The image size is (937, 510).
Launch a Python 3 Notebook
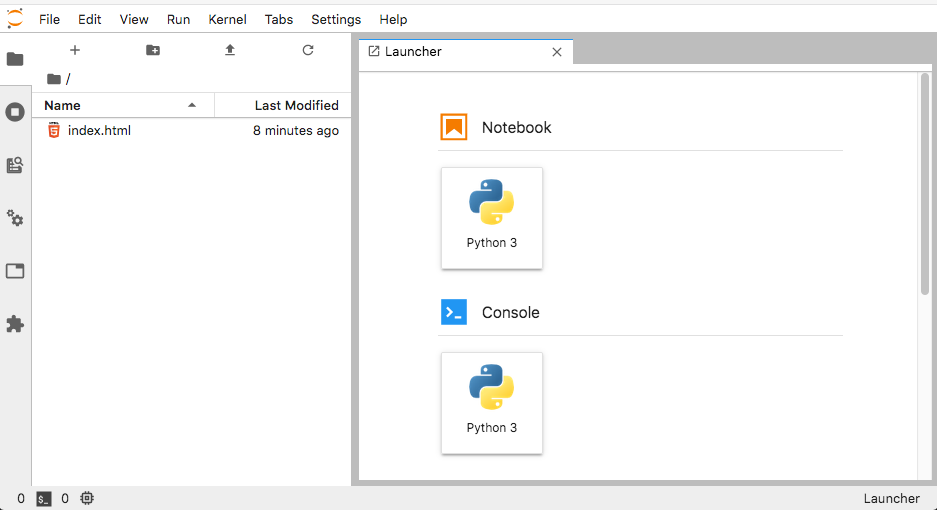pyautogui.click(x=492, y=217)
